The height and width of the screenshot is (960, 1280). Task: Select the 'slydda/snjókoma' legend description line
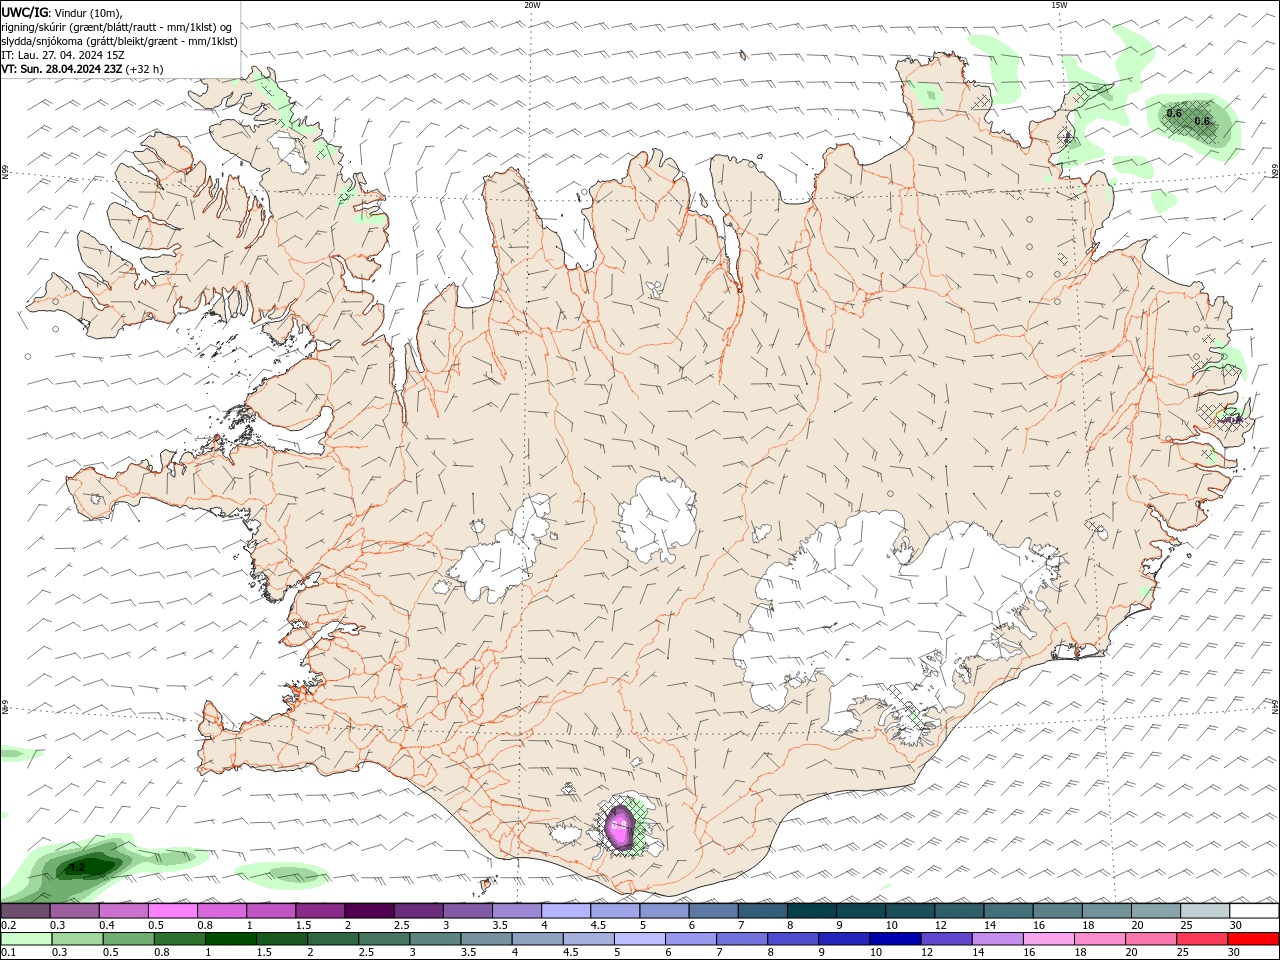(x=120, y=41)
